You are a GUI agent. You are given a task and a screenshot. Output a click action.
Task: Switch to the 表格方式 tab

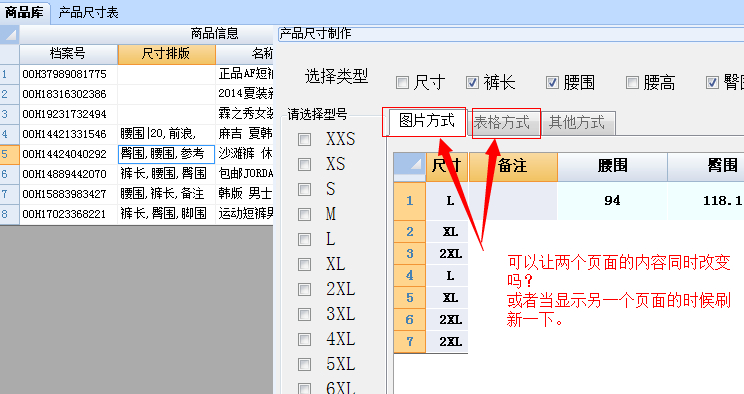(x=502, y=123)
